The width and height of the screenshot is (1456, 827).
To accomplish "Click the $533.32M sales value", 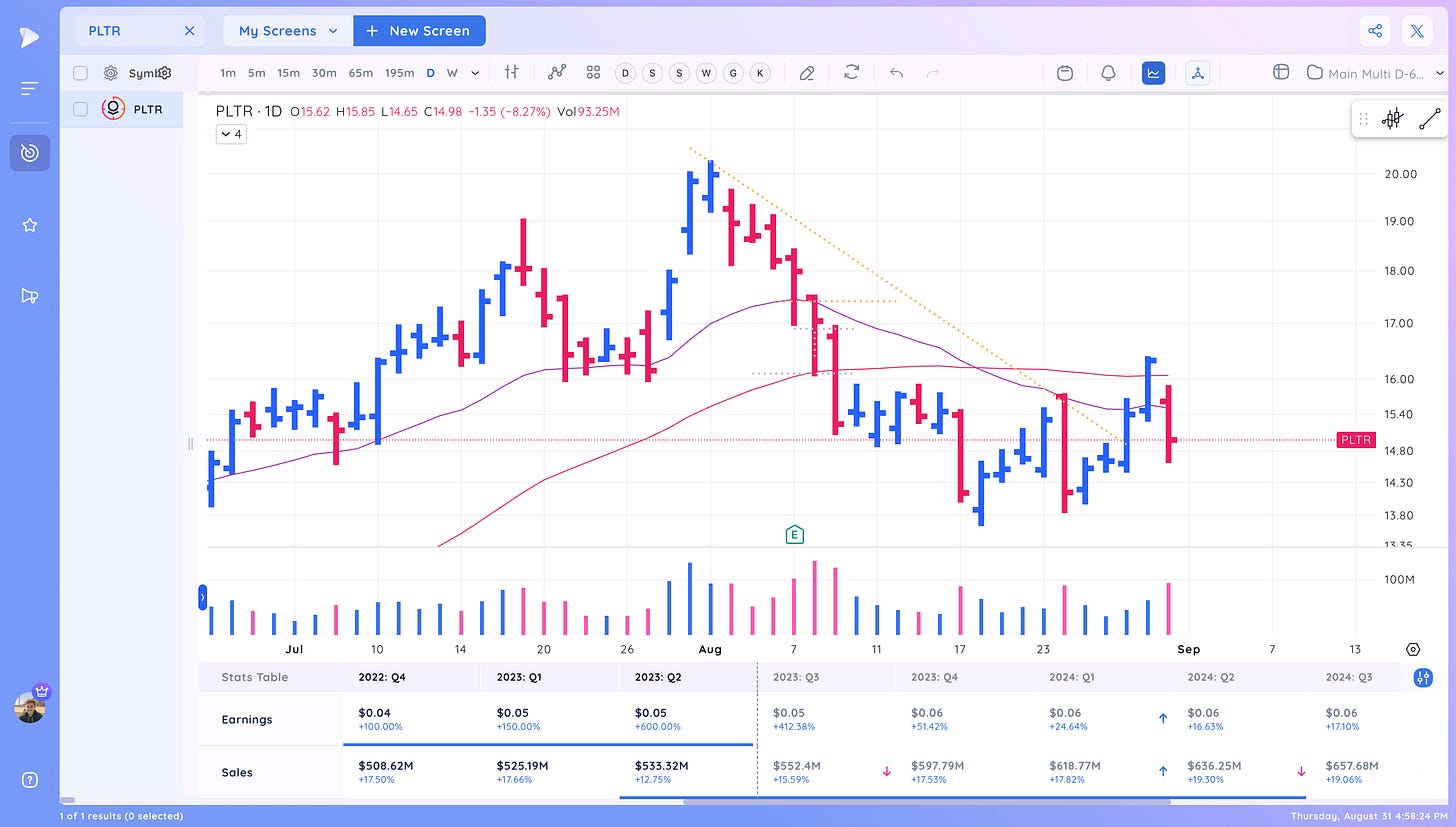I will click(x=662, y=765).
